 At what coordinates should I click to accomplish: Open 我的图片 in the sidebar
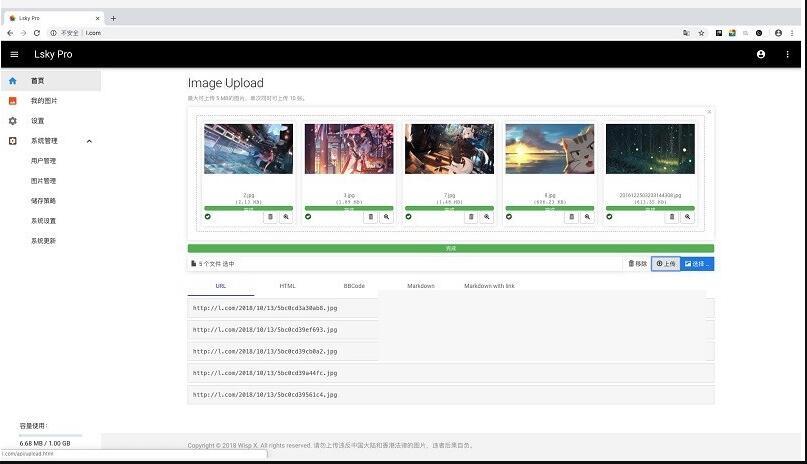(x=44, y=101)
